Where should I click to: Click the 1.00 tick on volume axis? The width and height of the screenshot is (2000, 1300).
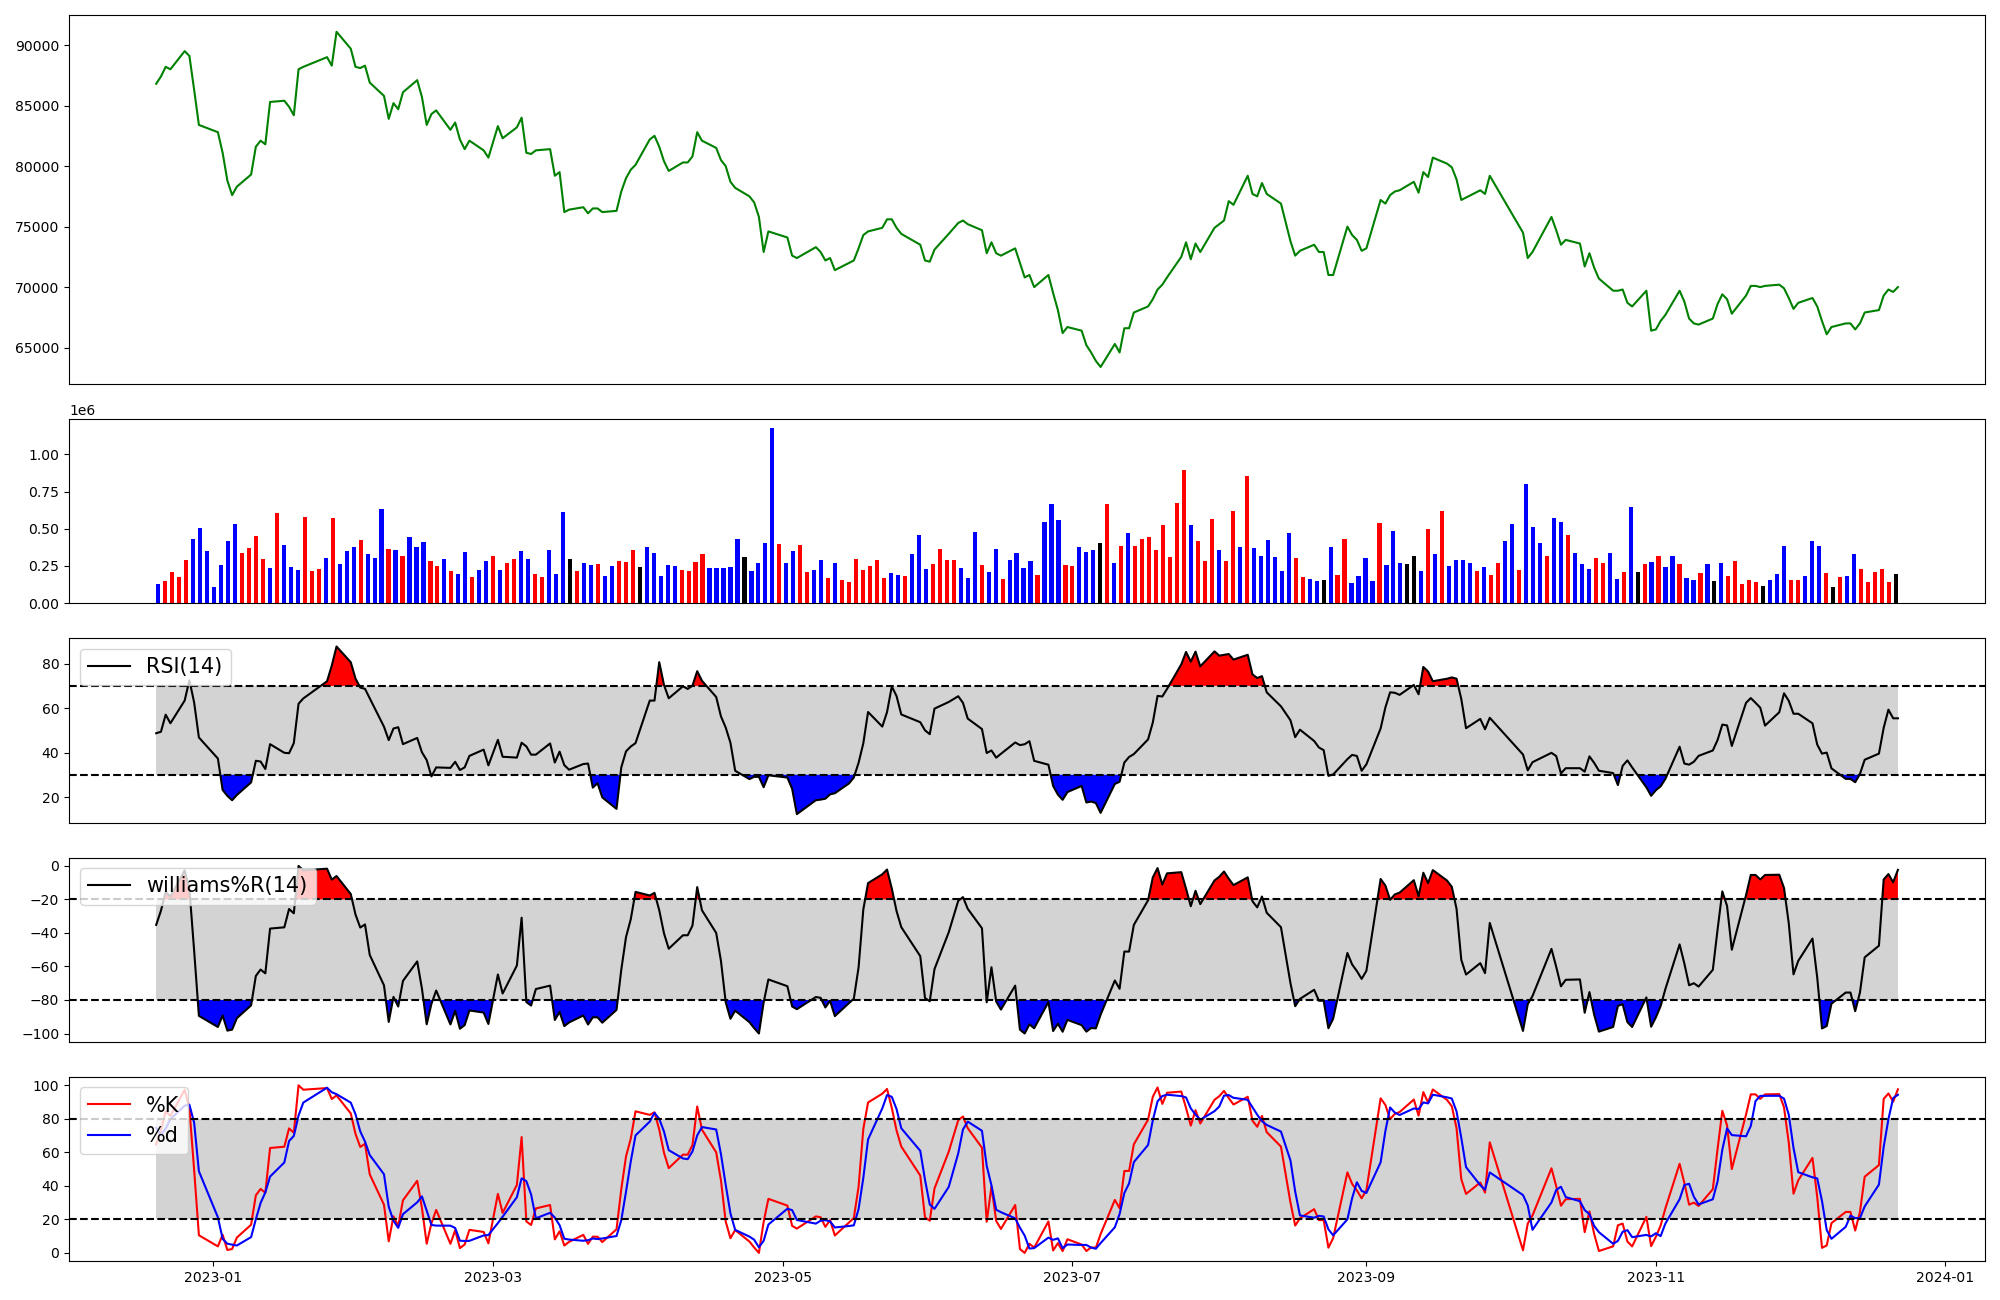(x=44, y=455)
